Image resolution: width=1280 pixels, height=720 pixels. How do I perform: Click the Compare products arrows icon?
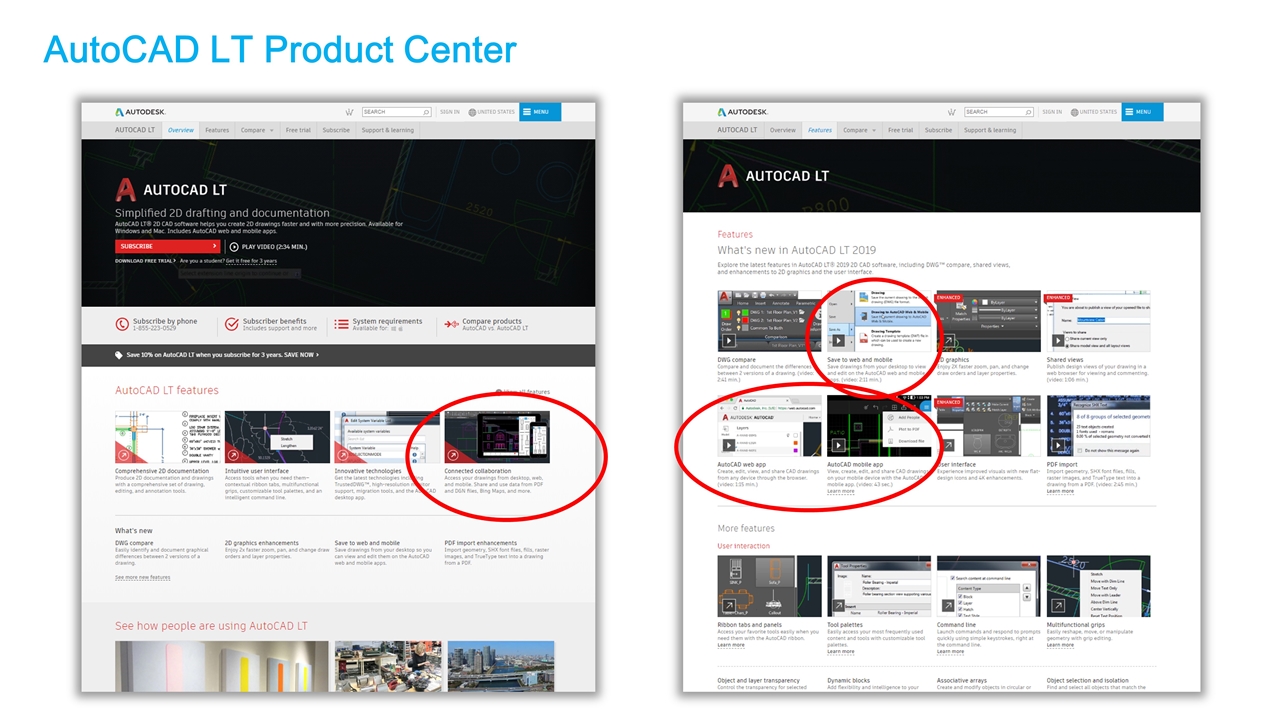coord(452,324)
